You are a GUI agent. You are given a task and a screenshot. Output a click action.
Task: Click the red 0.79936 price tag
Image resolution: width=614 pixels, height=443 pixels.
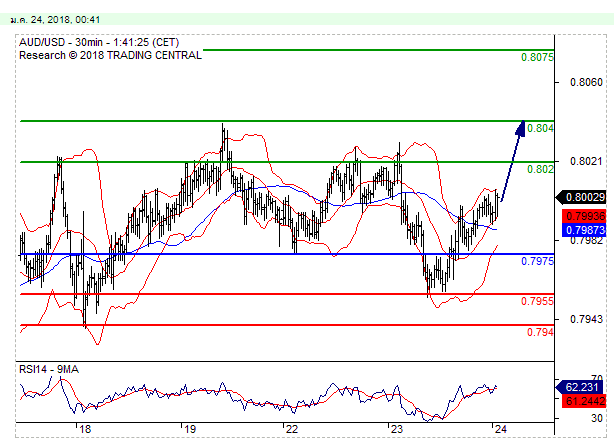click(584, 216)
